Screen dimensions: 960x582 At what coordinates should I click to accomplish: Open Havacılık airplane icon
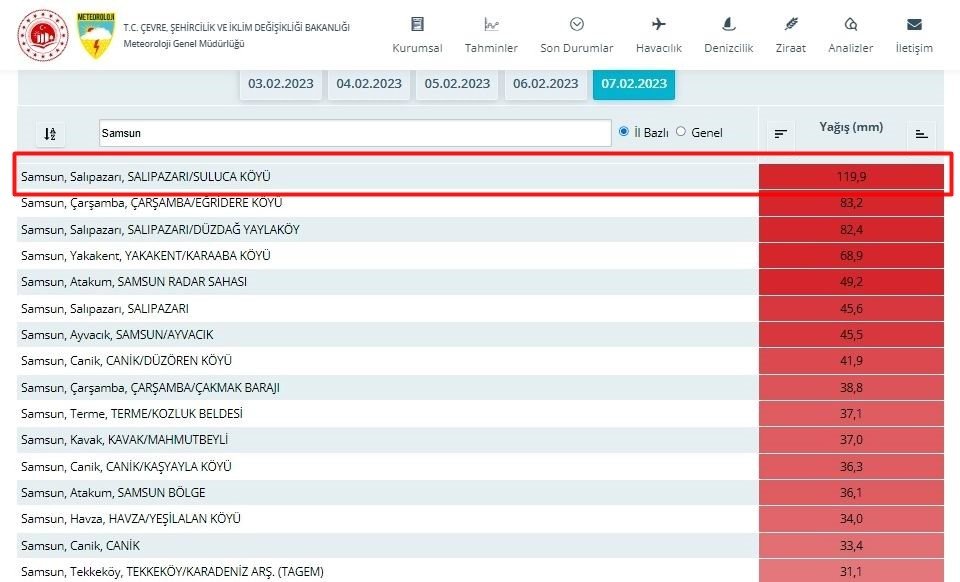tap(658, 24)
